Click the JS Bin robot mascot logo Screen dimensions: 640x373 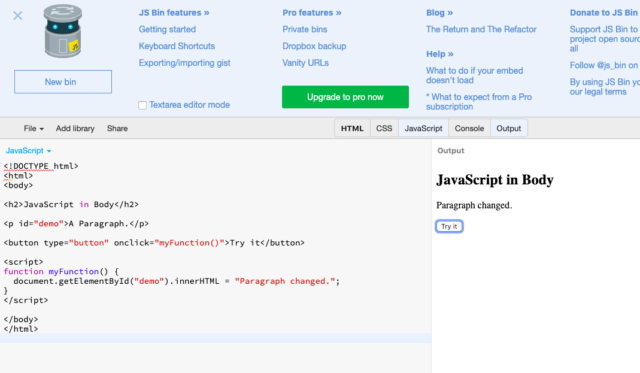click(x=62, y=31)
